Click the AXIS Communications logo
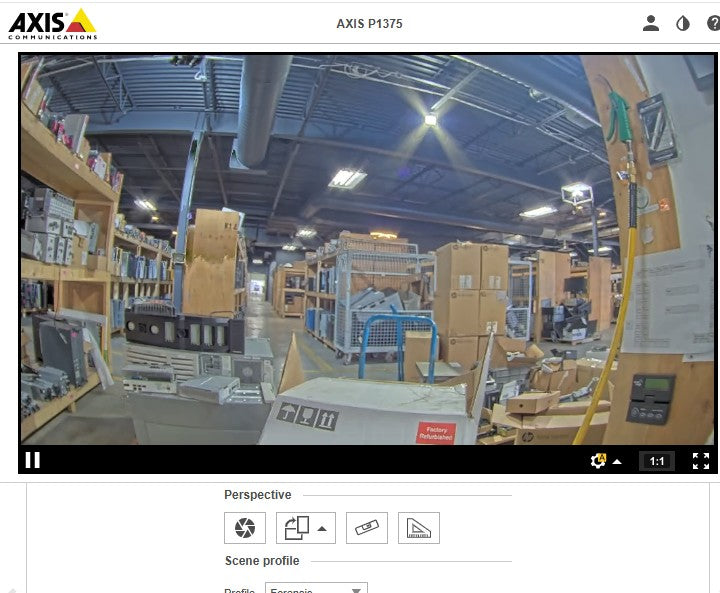 tap(52, 24)
